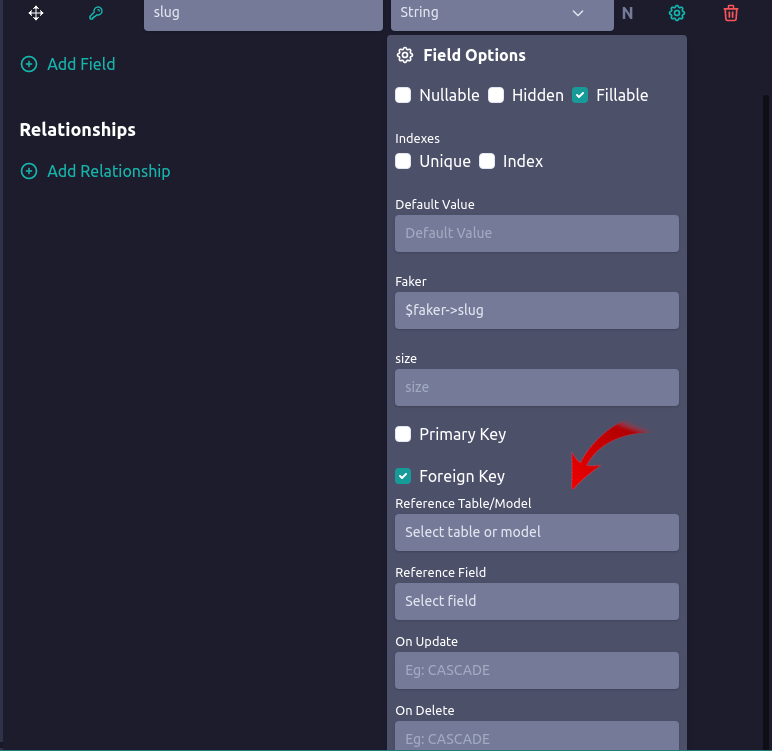The width and height of the screenshot is (772, 751).
Task: Click the N nullable indicator
Action: (627, 13)
